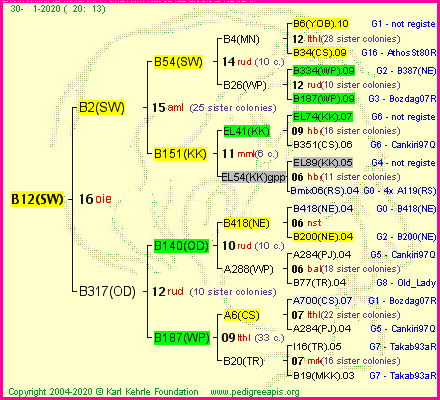Click the '16 oie' year label

pos(95,199)
